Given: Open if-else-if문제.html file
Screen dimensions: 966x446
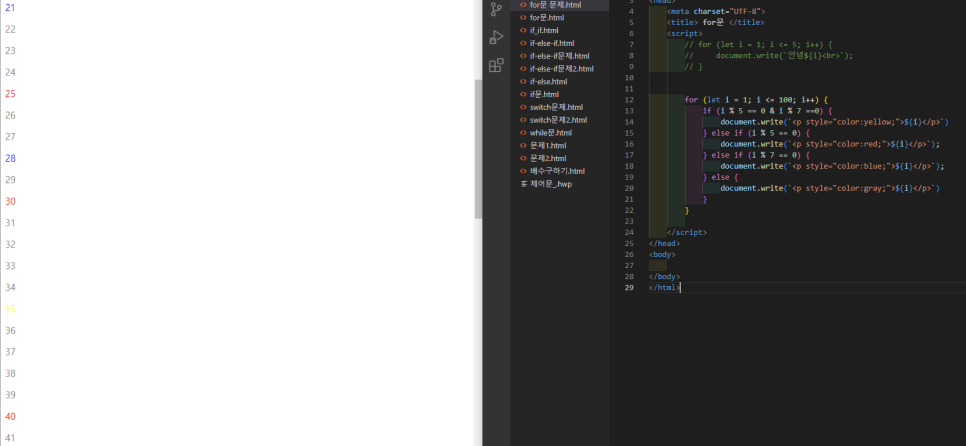Looking at the screenshot, I should click(x=559, y=56).
